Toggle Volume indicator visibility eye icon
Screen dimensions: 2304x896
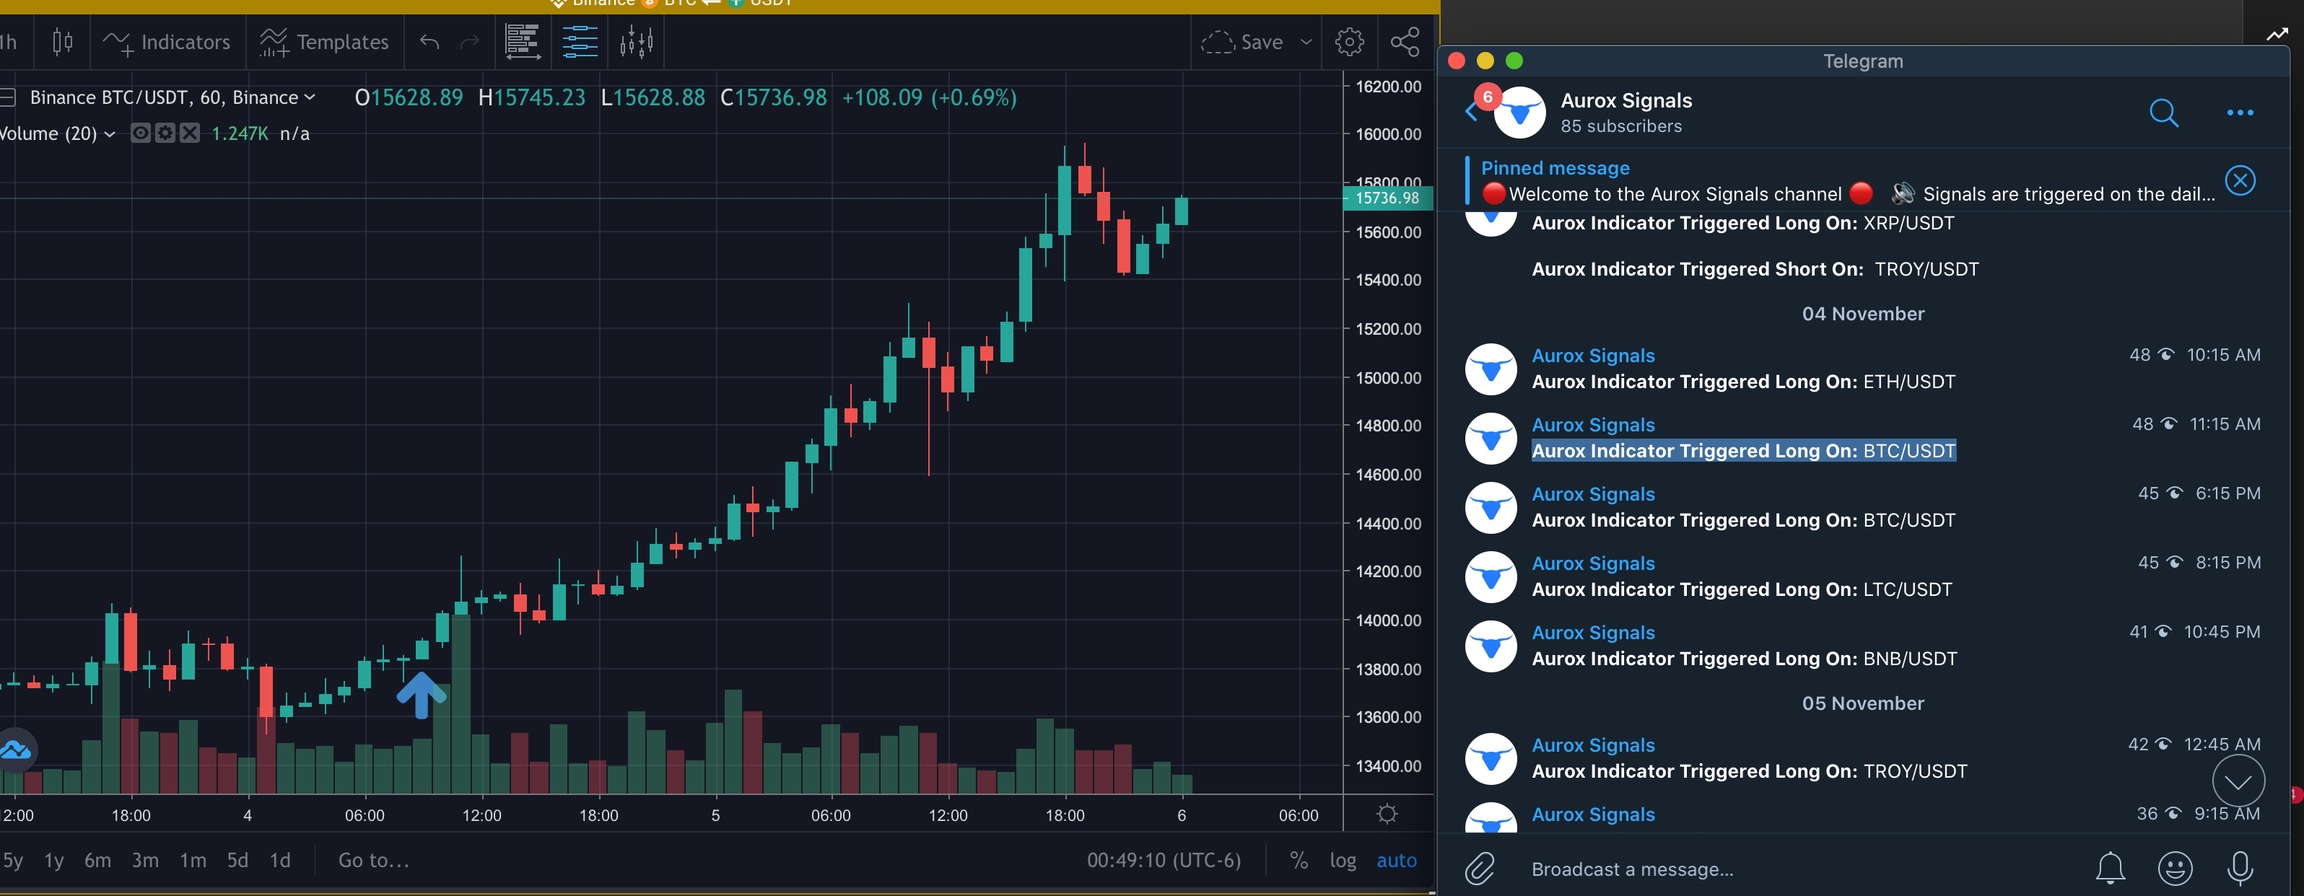(x=141, y=133)
